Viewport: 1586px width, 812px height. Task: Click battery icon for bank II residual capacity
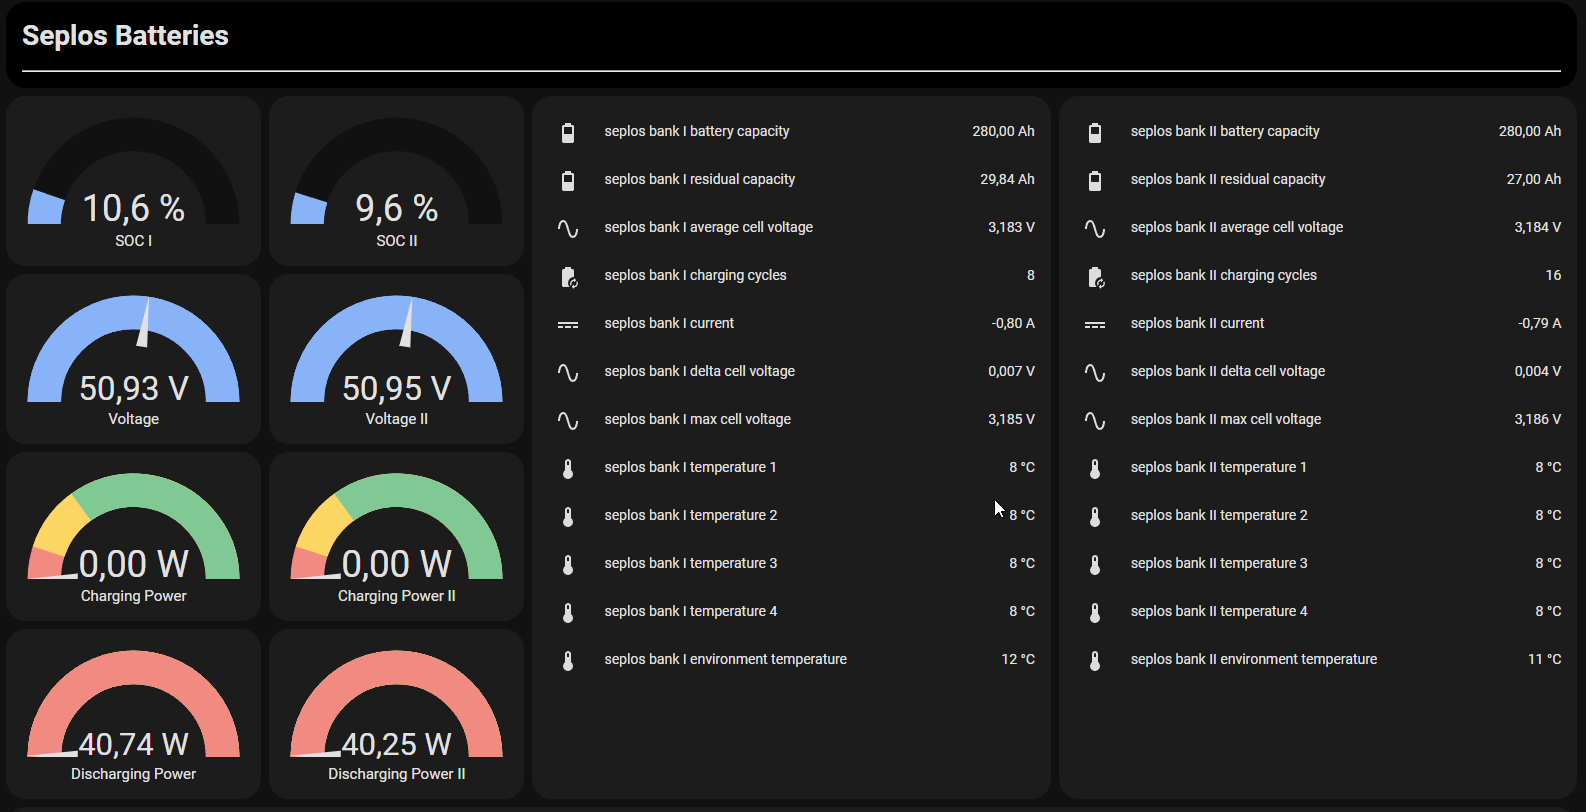point(1095,180)
